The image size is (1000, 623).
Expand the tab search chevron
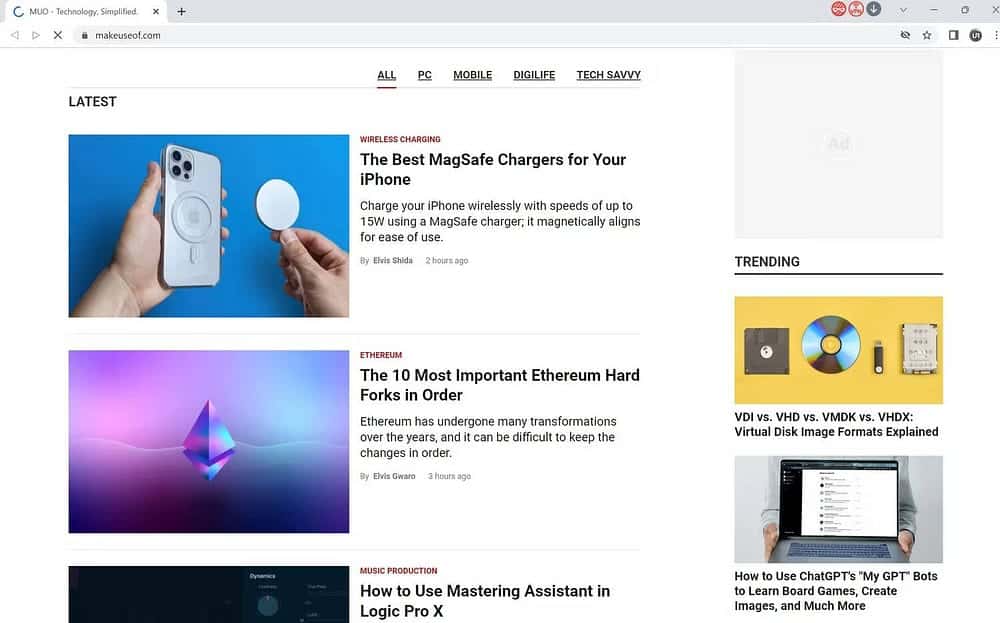tap(903, 10)
